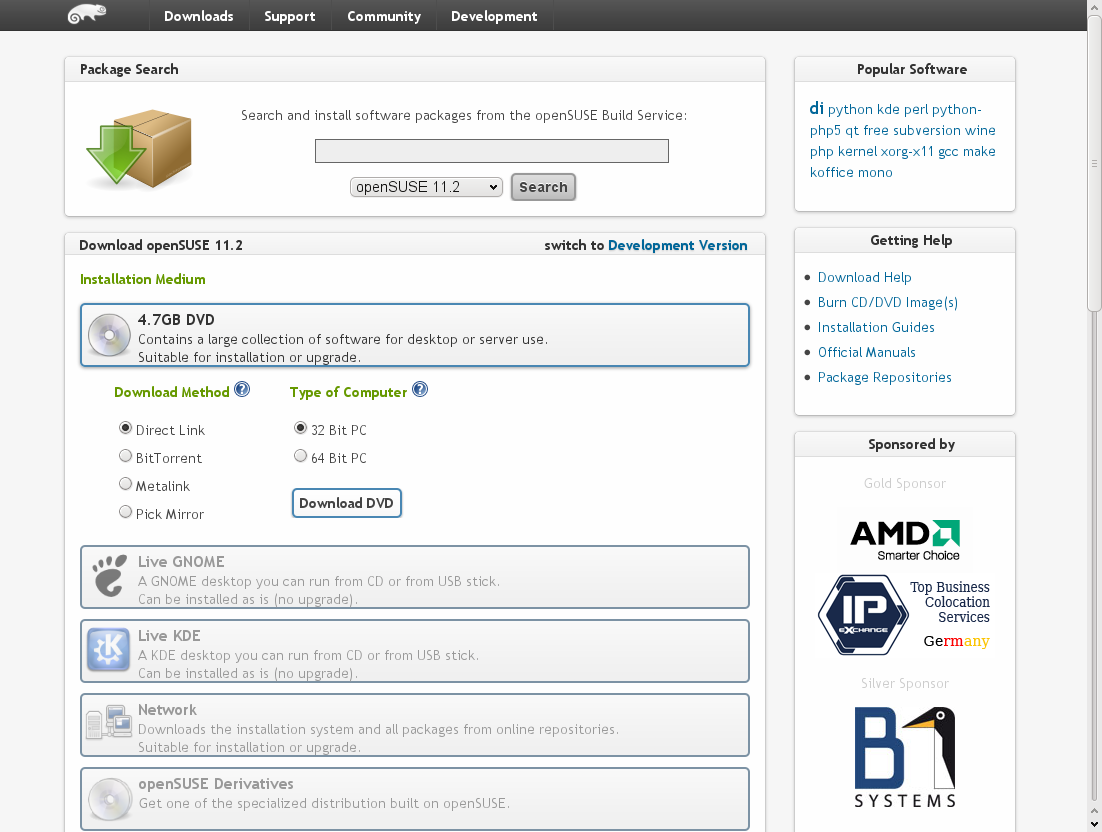Screen dimensions: 1102x832
Task: Click the openSUSE Derivatives disc icon
Action: 108,798
